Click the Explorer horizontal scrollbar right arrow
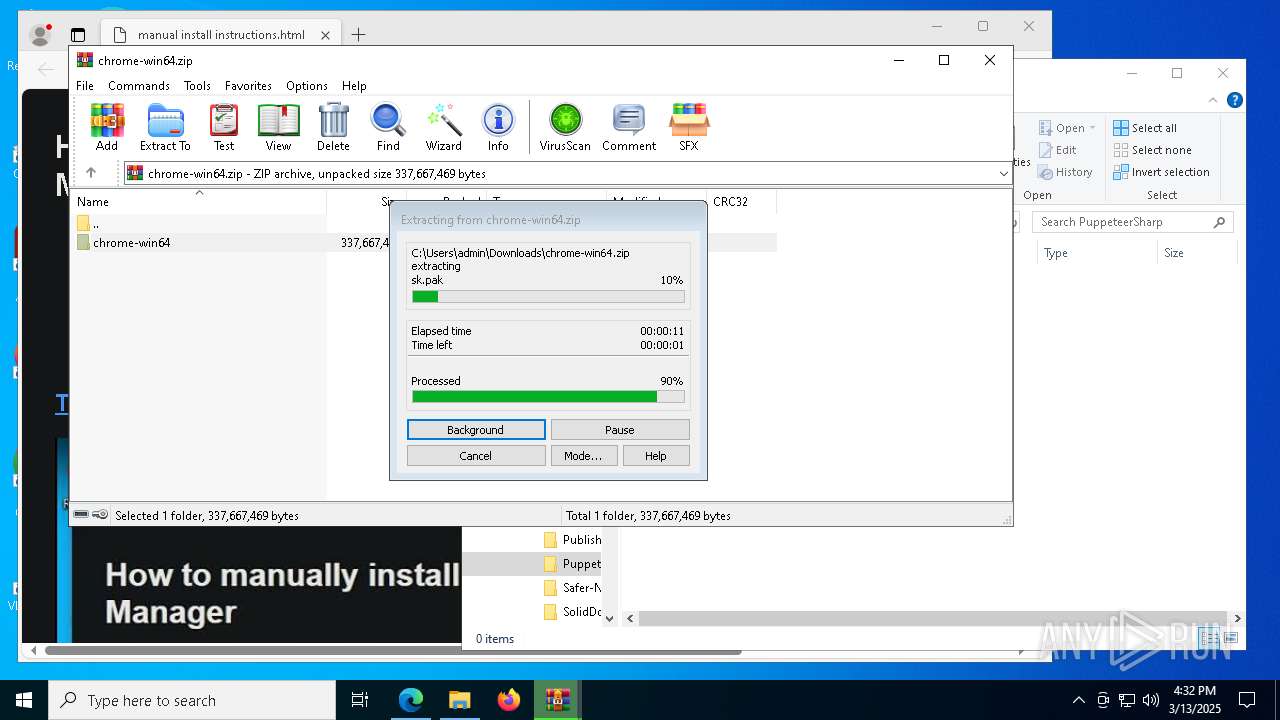 1237,619
